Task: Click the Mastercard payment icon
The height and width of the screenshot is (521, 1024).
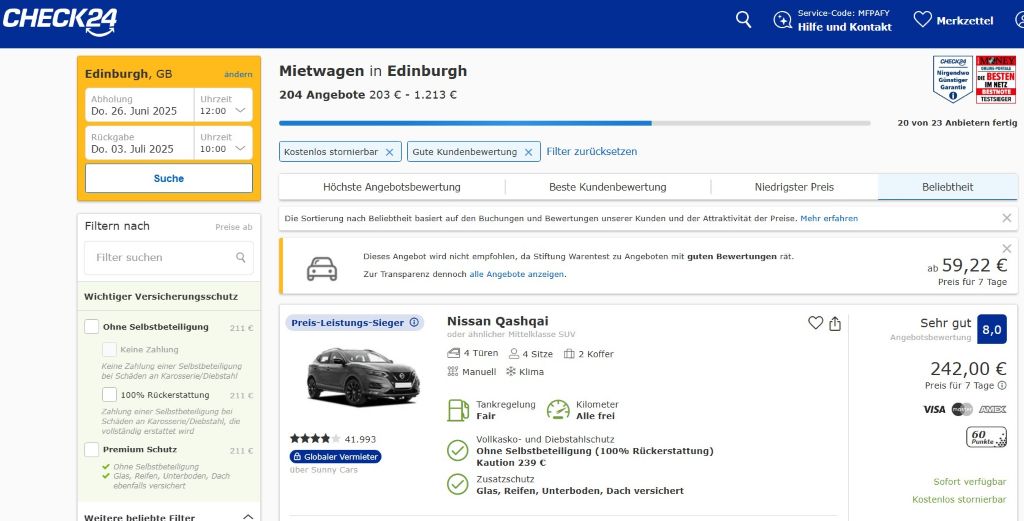Action: 962,409
